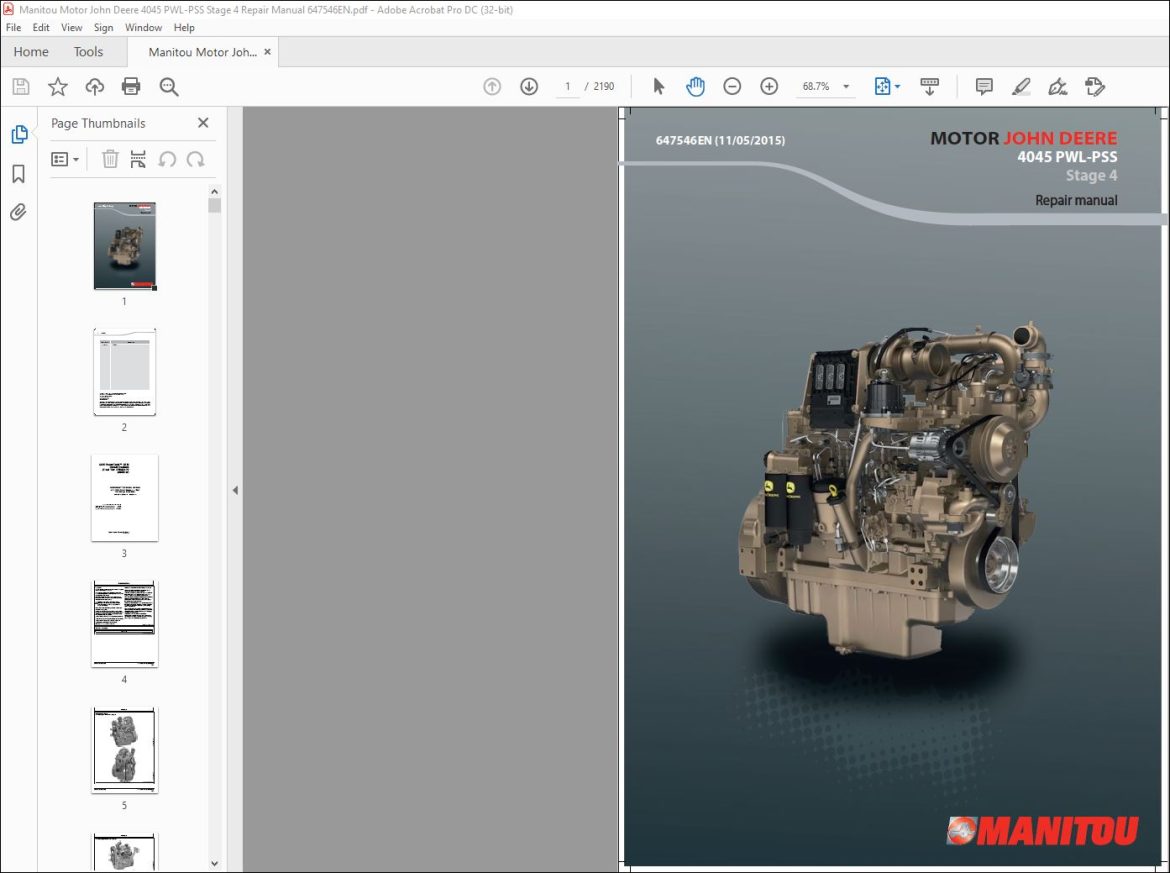1170x873 pixels.
Task: Click thumbnail scrollbar down arrow
Action: pyautogui.click(x=215, y=863)
